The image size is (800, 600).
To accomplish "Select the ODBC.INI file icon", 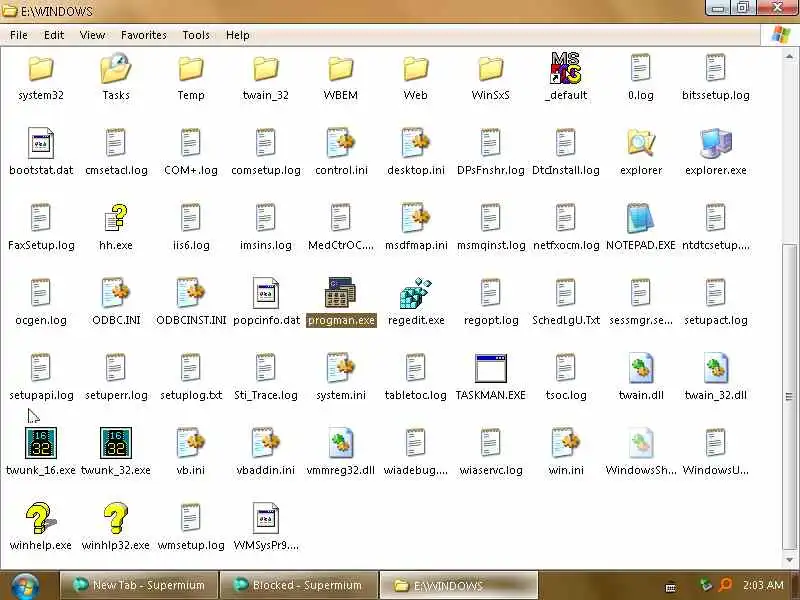I will 116,292.
